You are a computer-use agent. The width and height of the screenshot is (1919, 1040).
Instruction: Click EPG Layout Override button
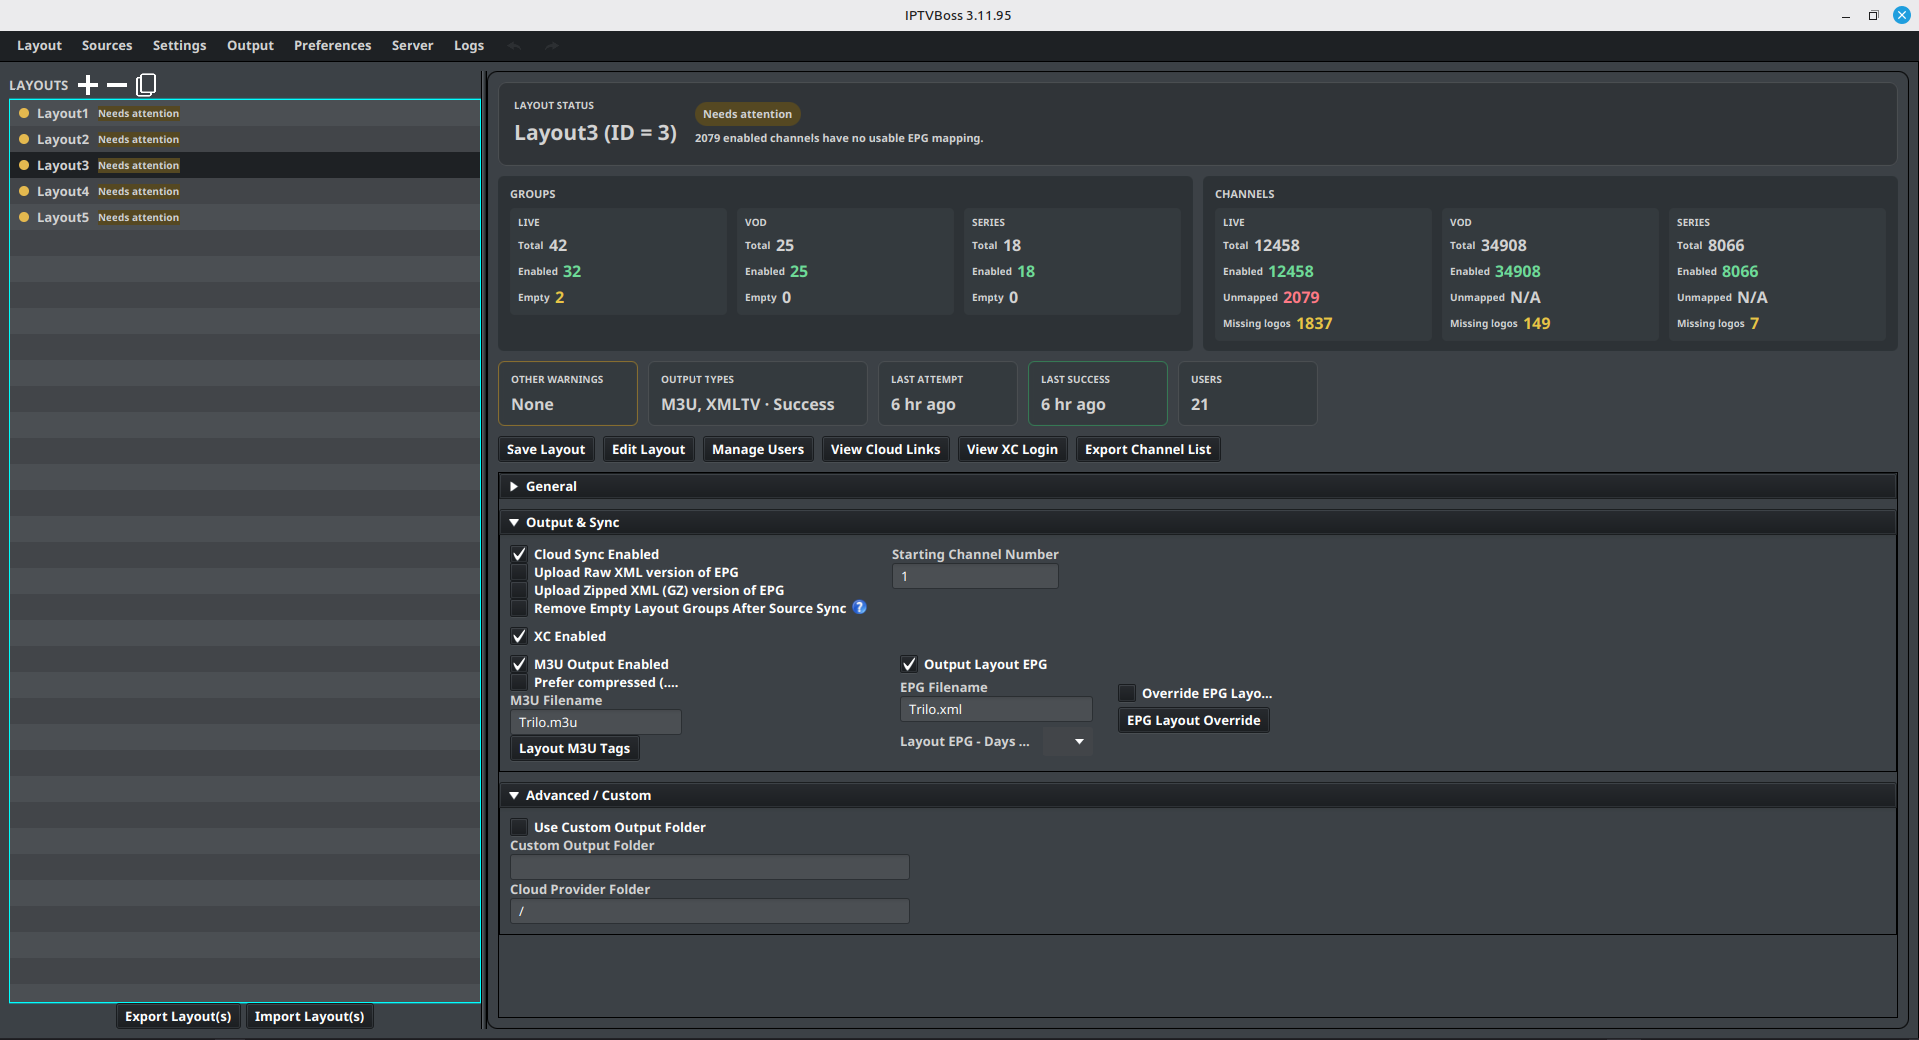tap(1193, 720)
